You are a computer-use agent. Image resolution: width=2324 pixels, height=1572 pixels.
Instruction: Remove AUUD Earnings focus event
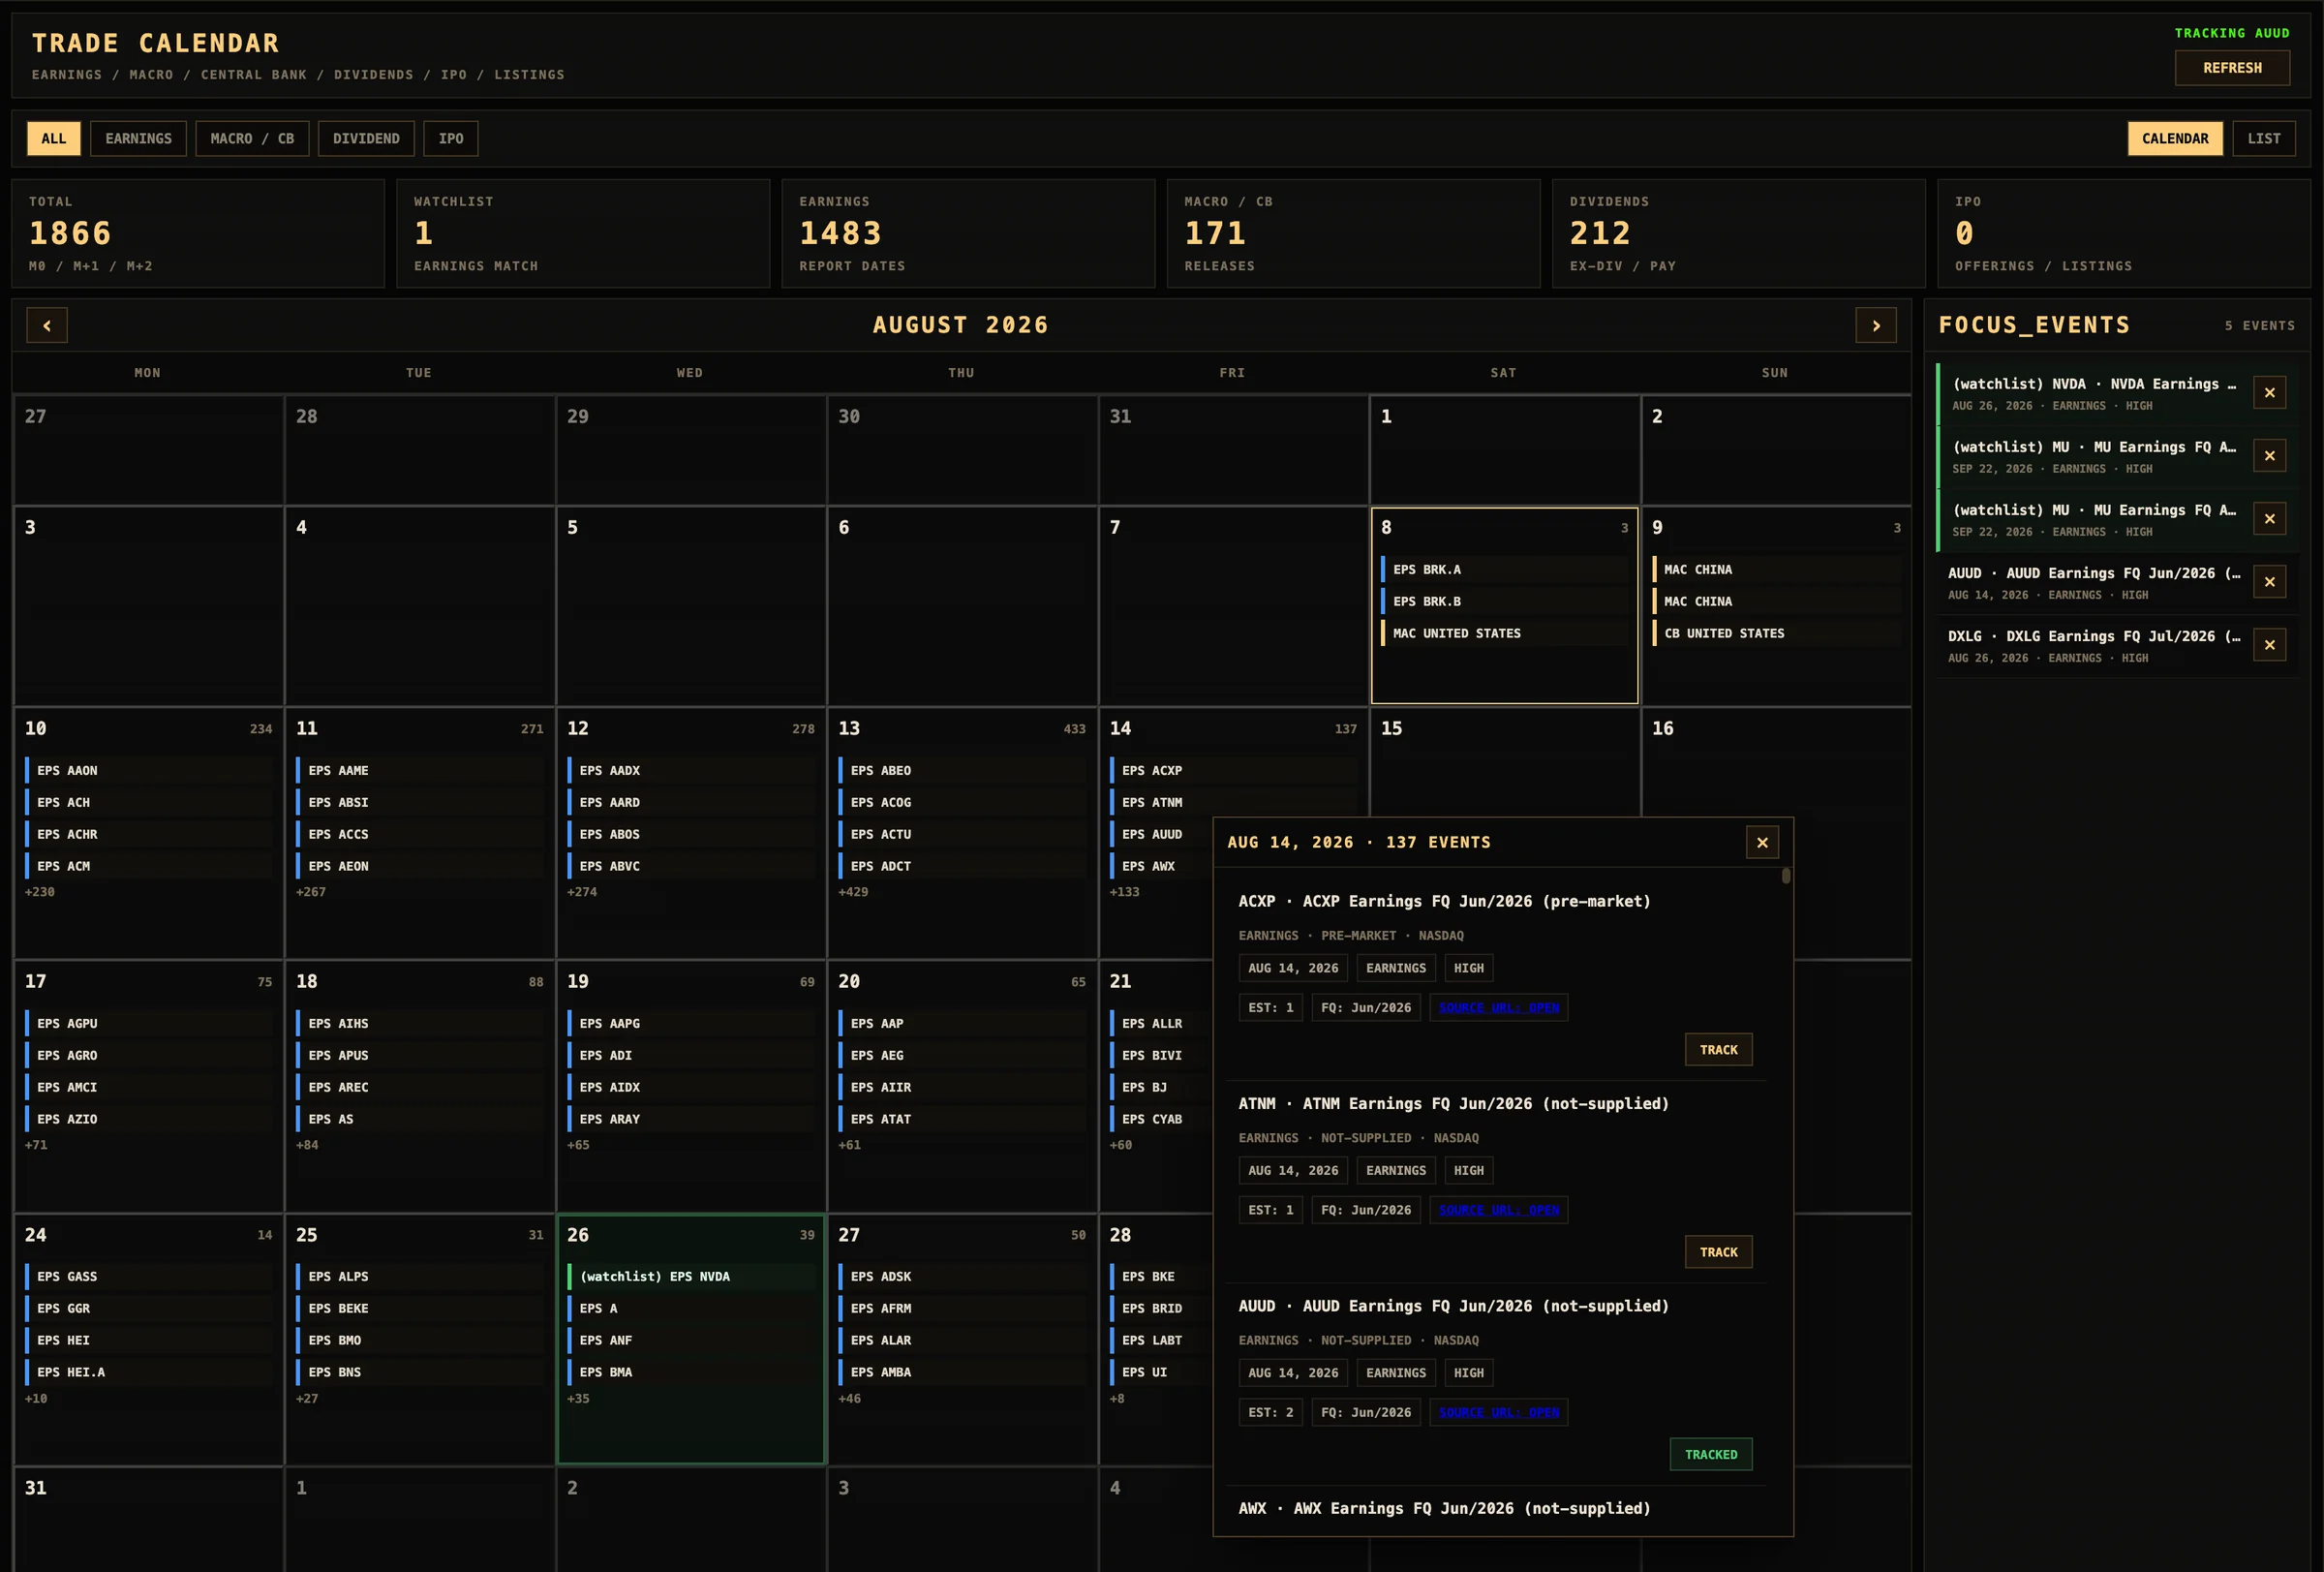(x=2269, y=582)
